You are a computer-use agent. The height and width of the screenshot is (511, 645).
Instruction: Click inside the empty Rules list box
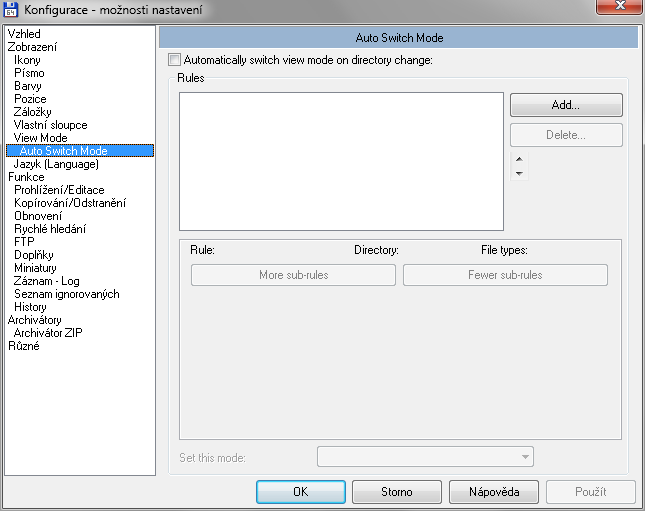[x=340, y=162]
